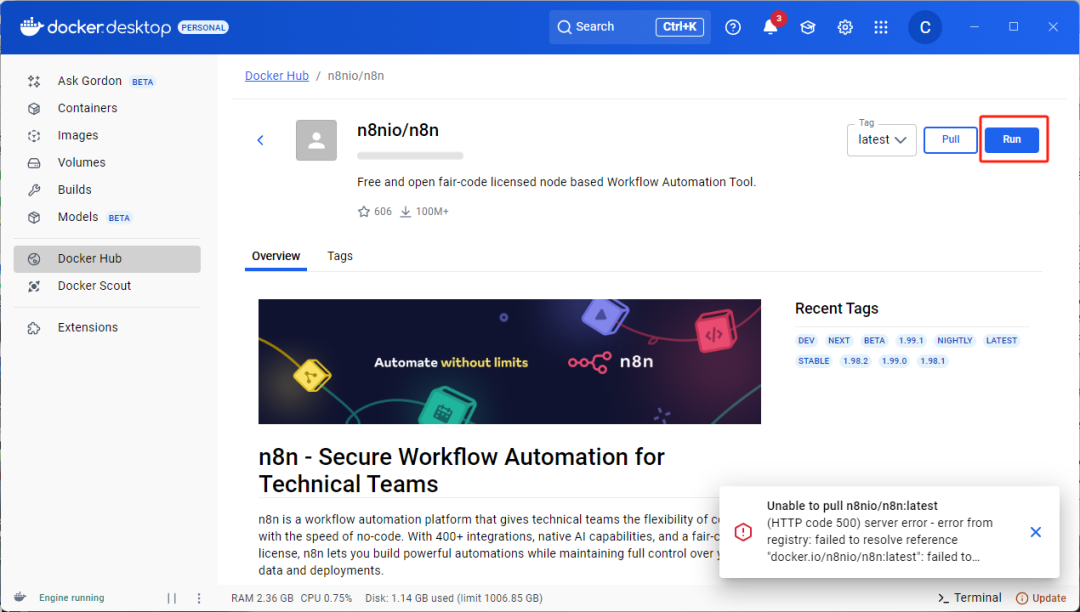1080x612 pixels.
Task: Click the 100M+ downloads icon
Action: tap(406, 211)
